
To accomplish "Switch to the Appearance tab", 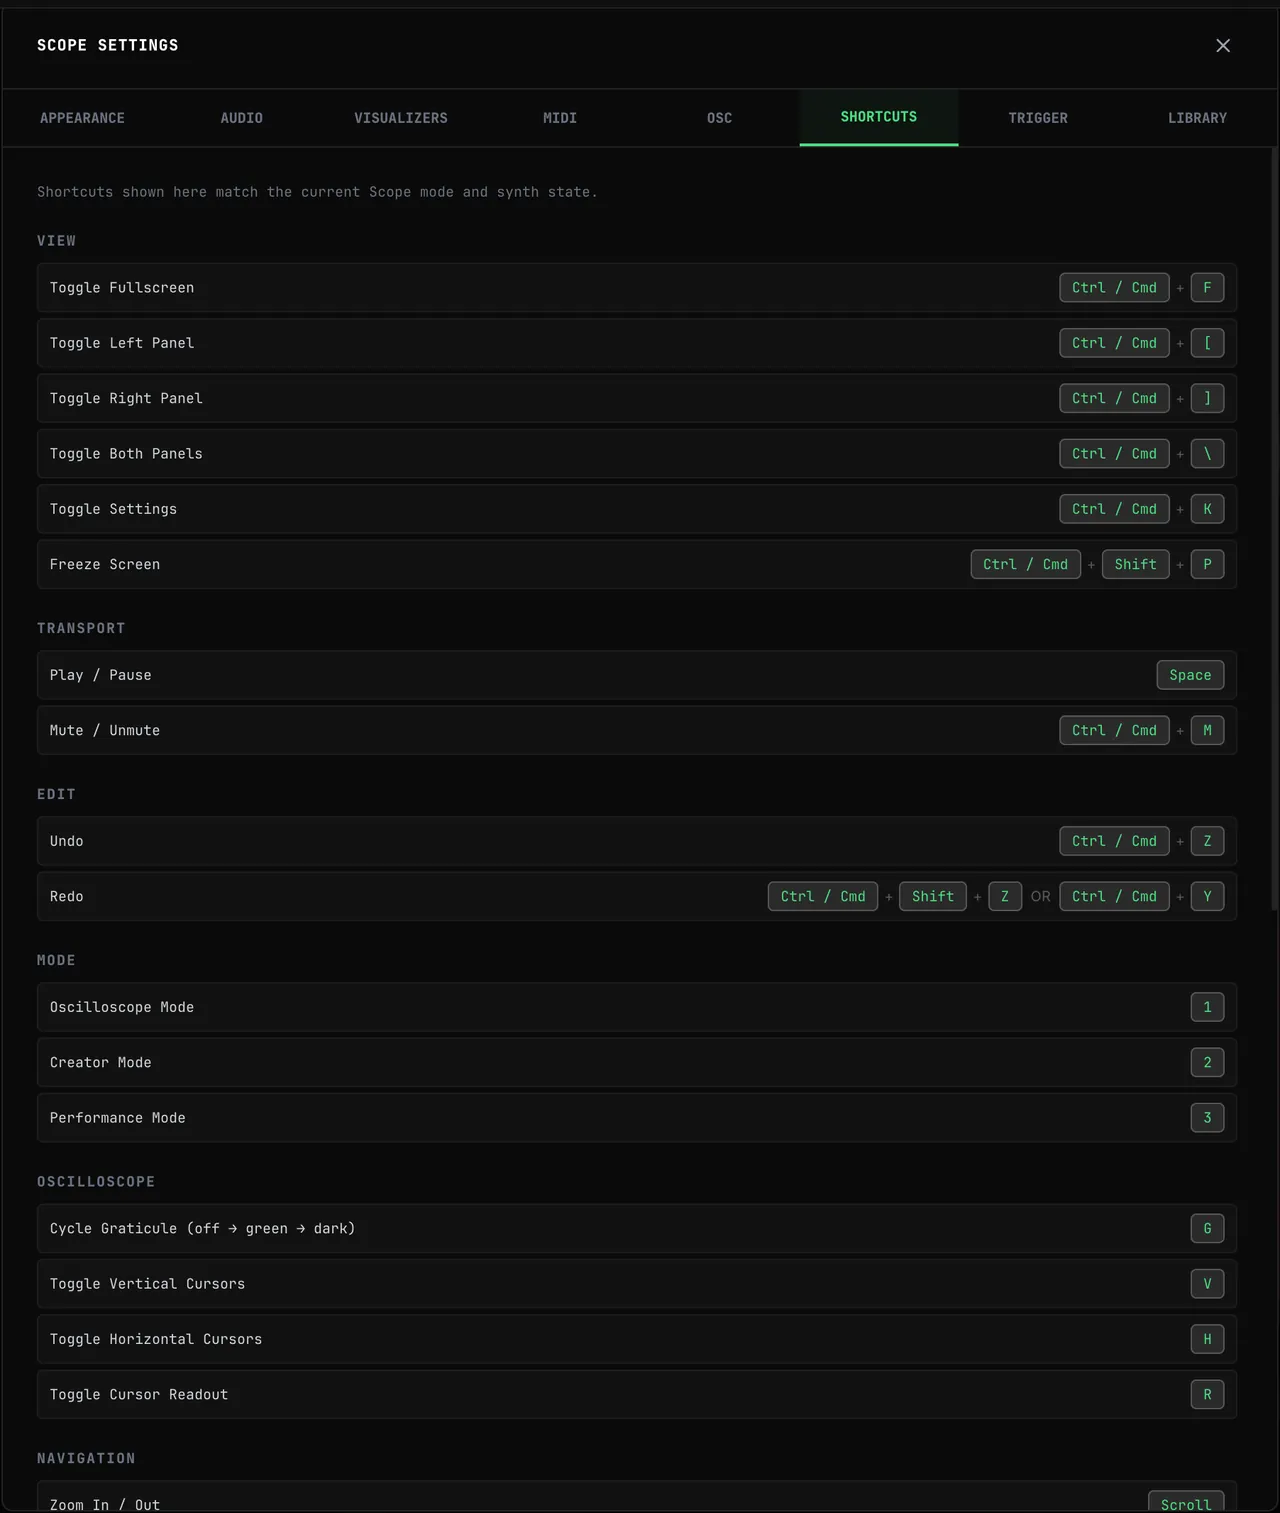I will (82, 118).
